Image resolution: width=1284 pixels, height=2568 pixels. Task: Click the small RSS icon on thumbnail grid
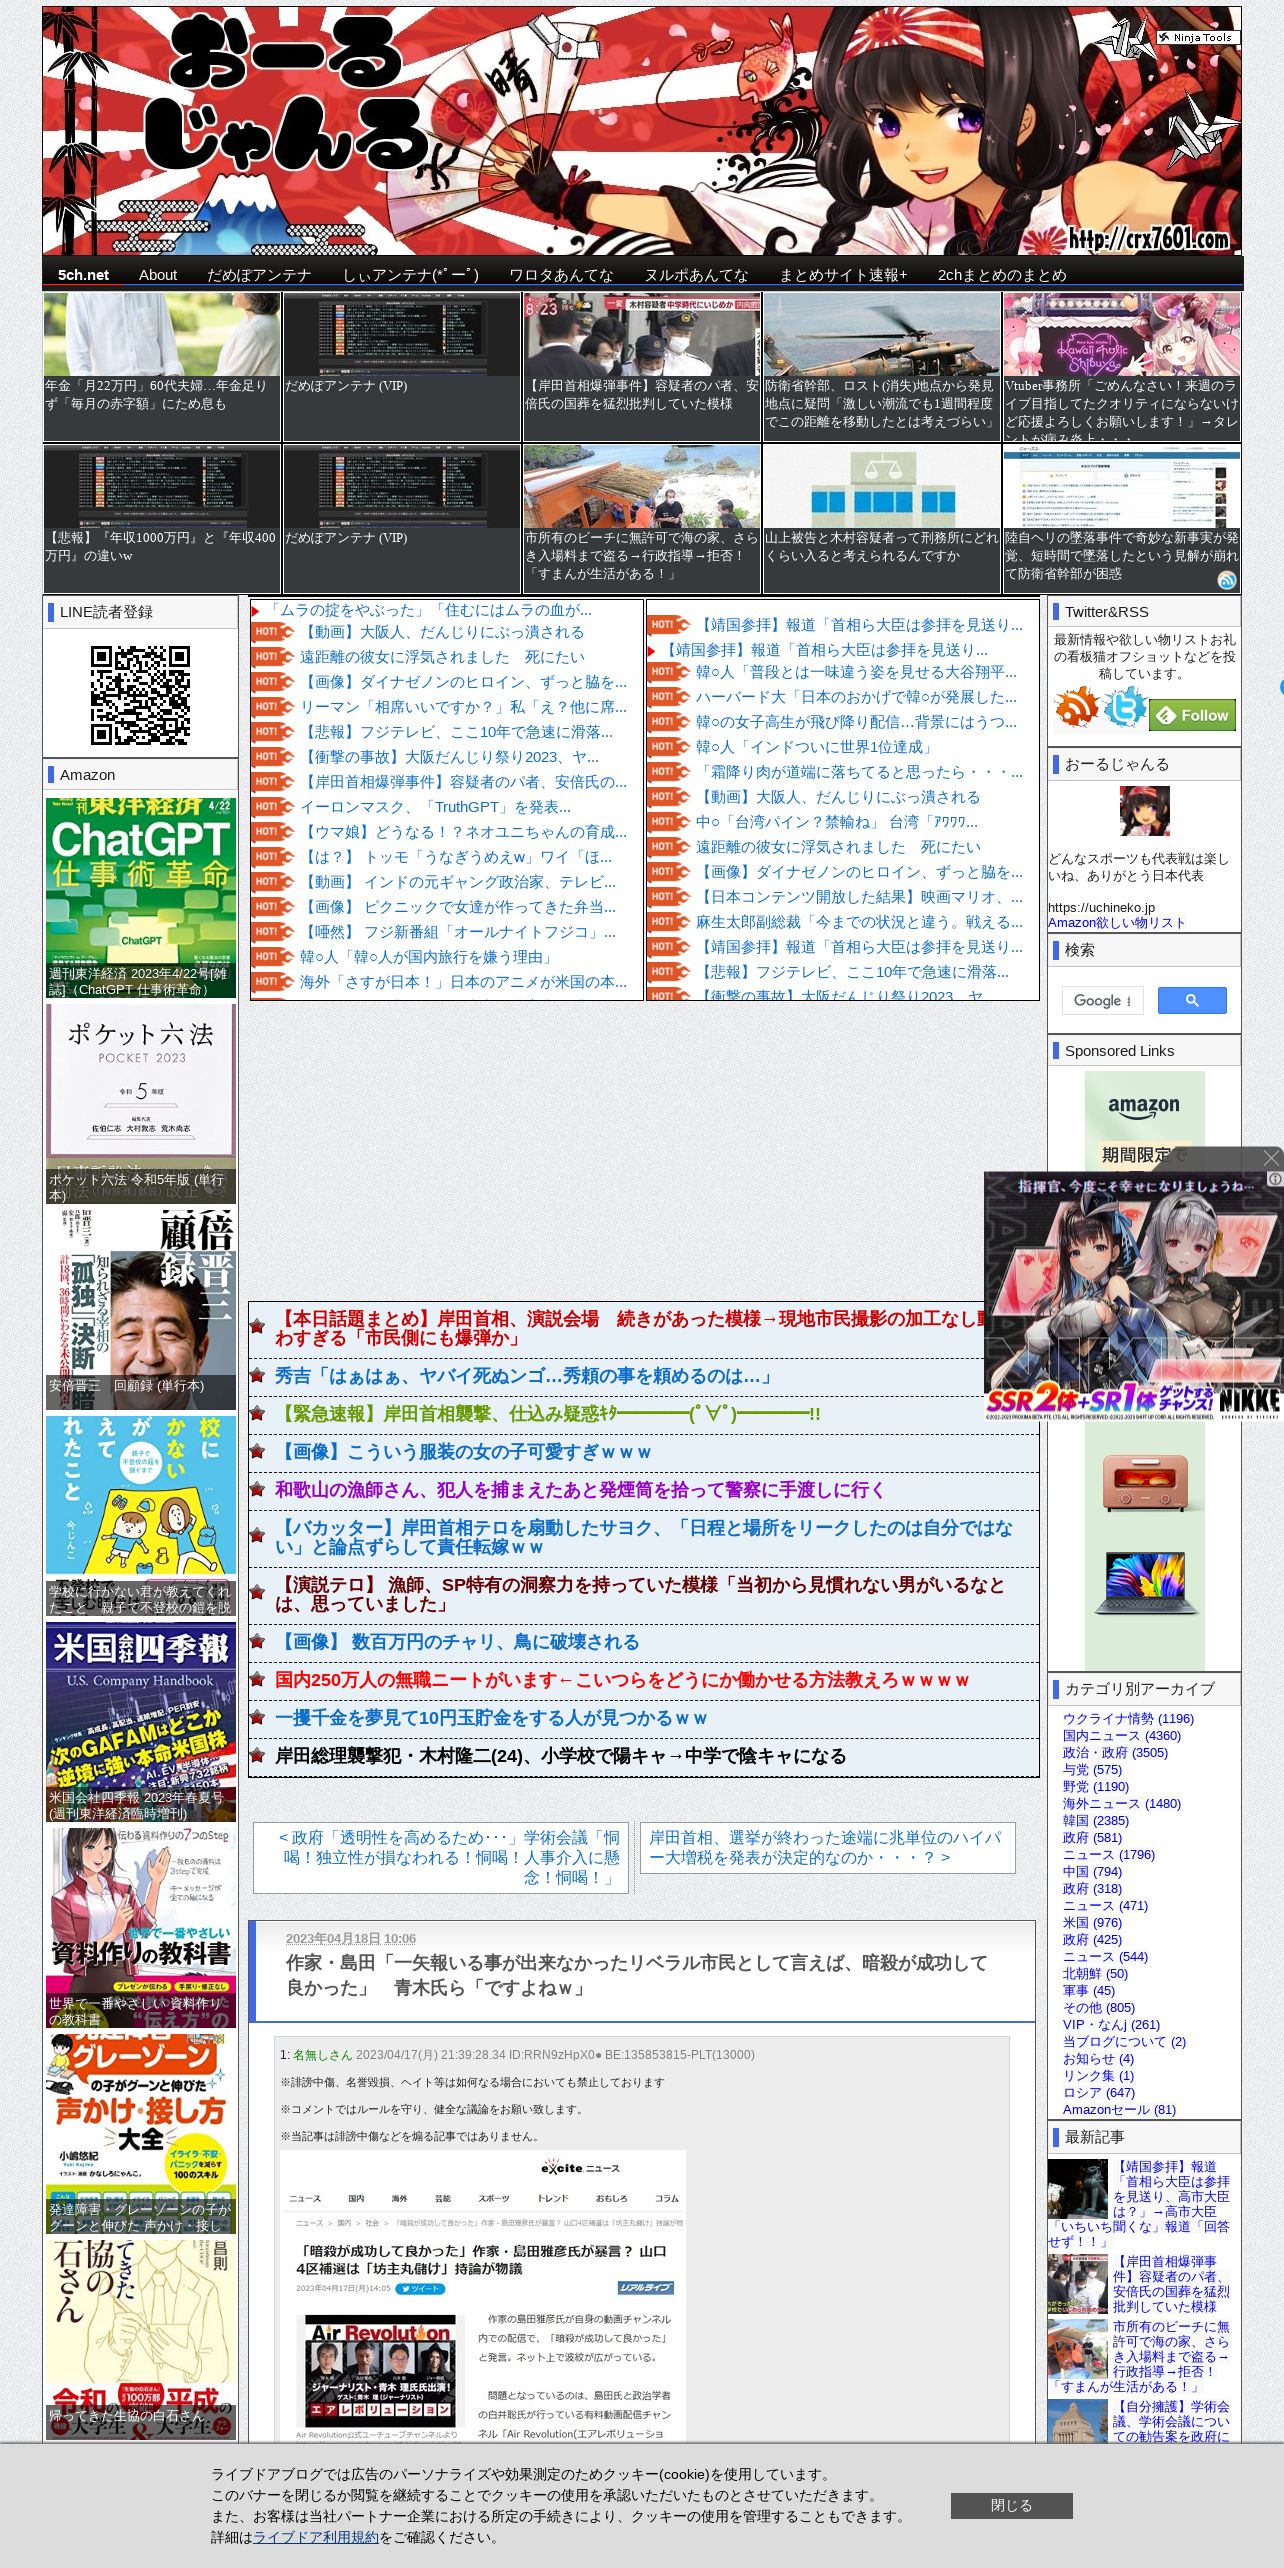point(1227,580)
